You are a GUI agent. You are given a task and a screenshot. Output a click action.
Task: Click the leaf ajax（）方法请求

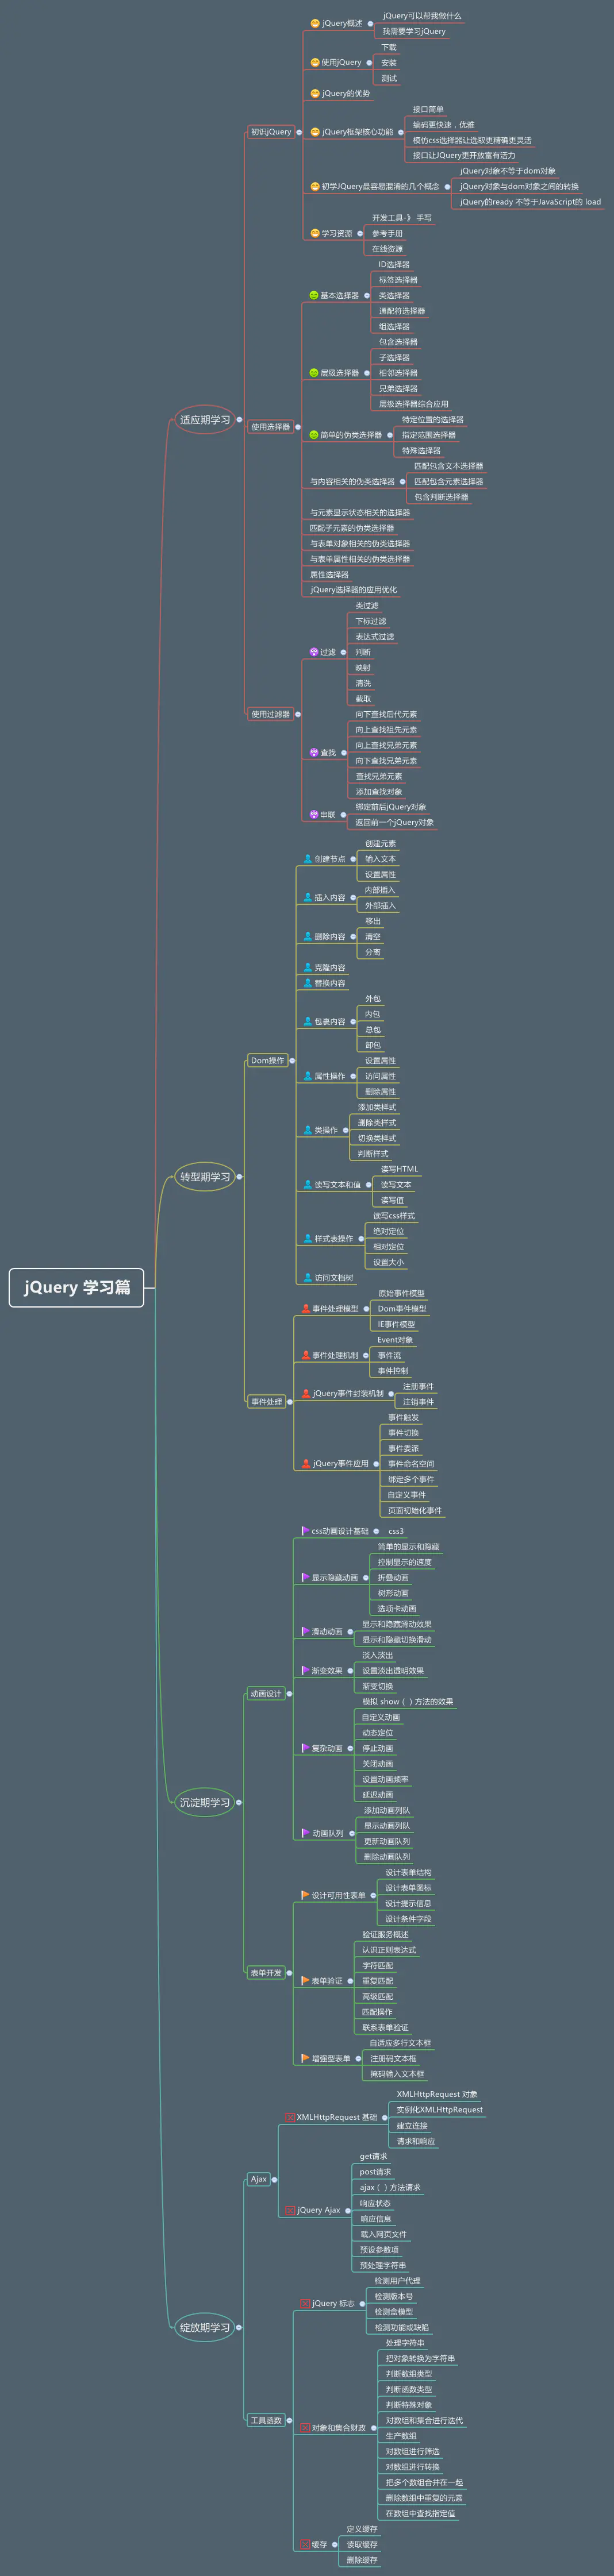[390, 2188]
